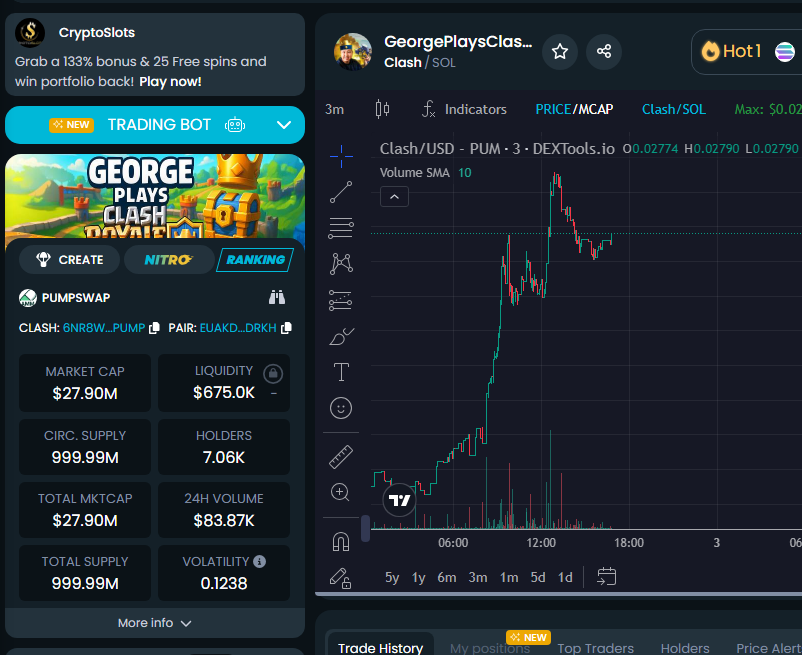This screenshot has width=802, height=655.
Task: Click the $27.90M market cap value
Action: pos(85,393)
